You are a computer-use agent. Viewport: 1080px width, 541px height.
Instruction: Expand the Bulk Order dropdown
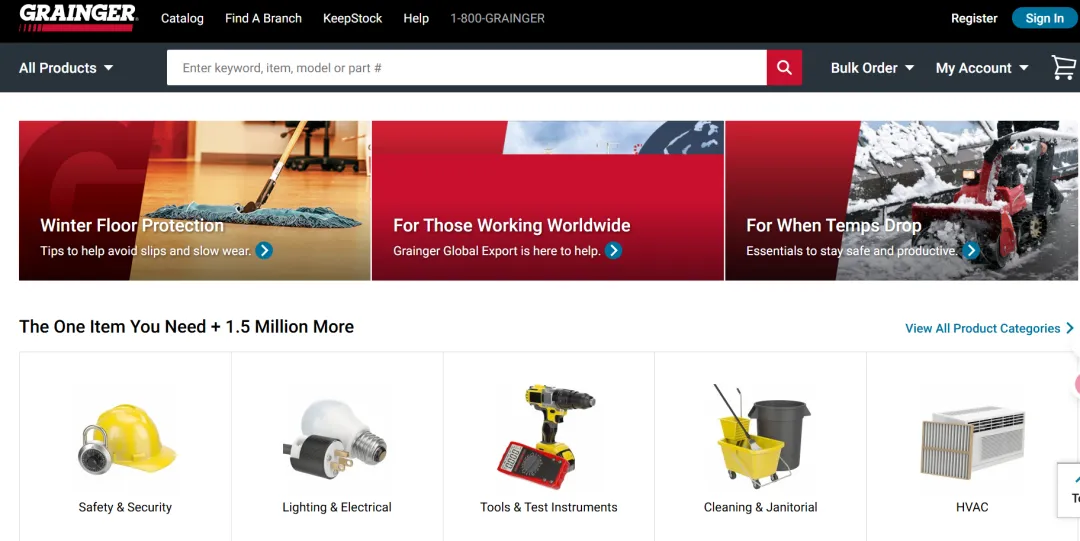click(872, 68)
